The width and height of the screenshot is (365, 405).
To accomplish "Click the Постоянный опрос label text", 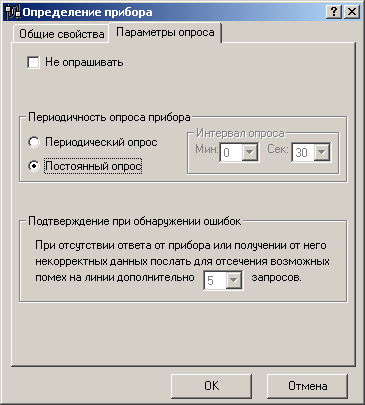I will (x=93, y=166).
